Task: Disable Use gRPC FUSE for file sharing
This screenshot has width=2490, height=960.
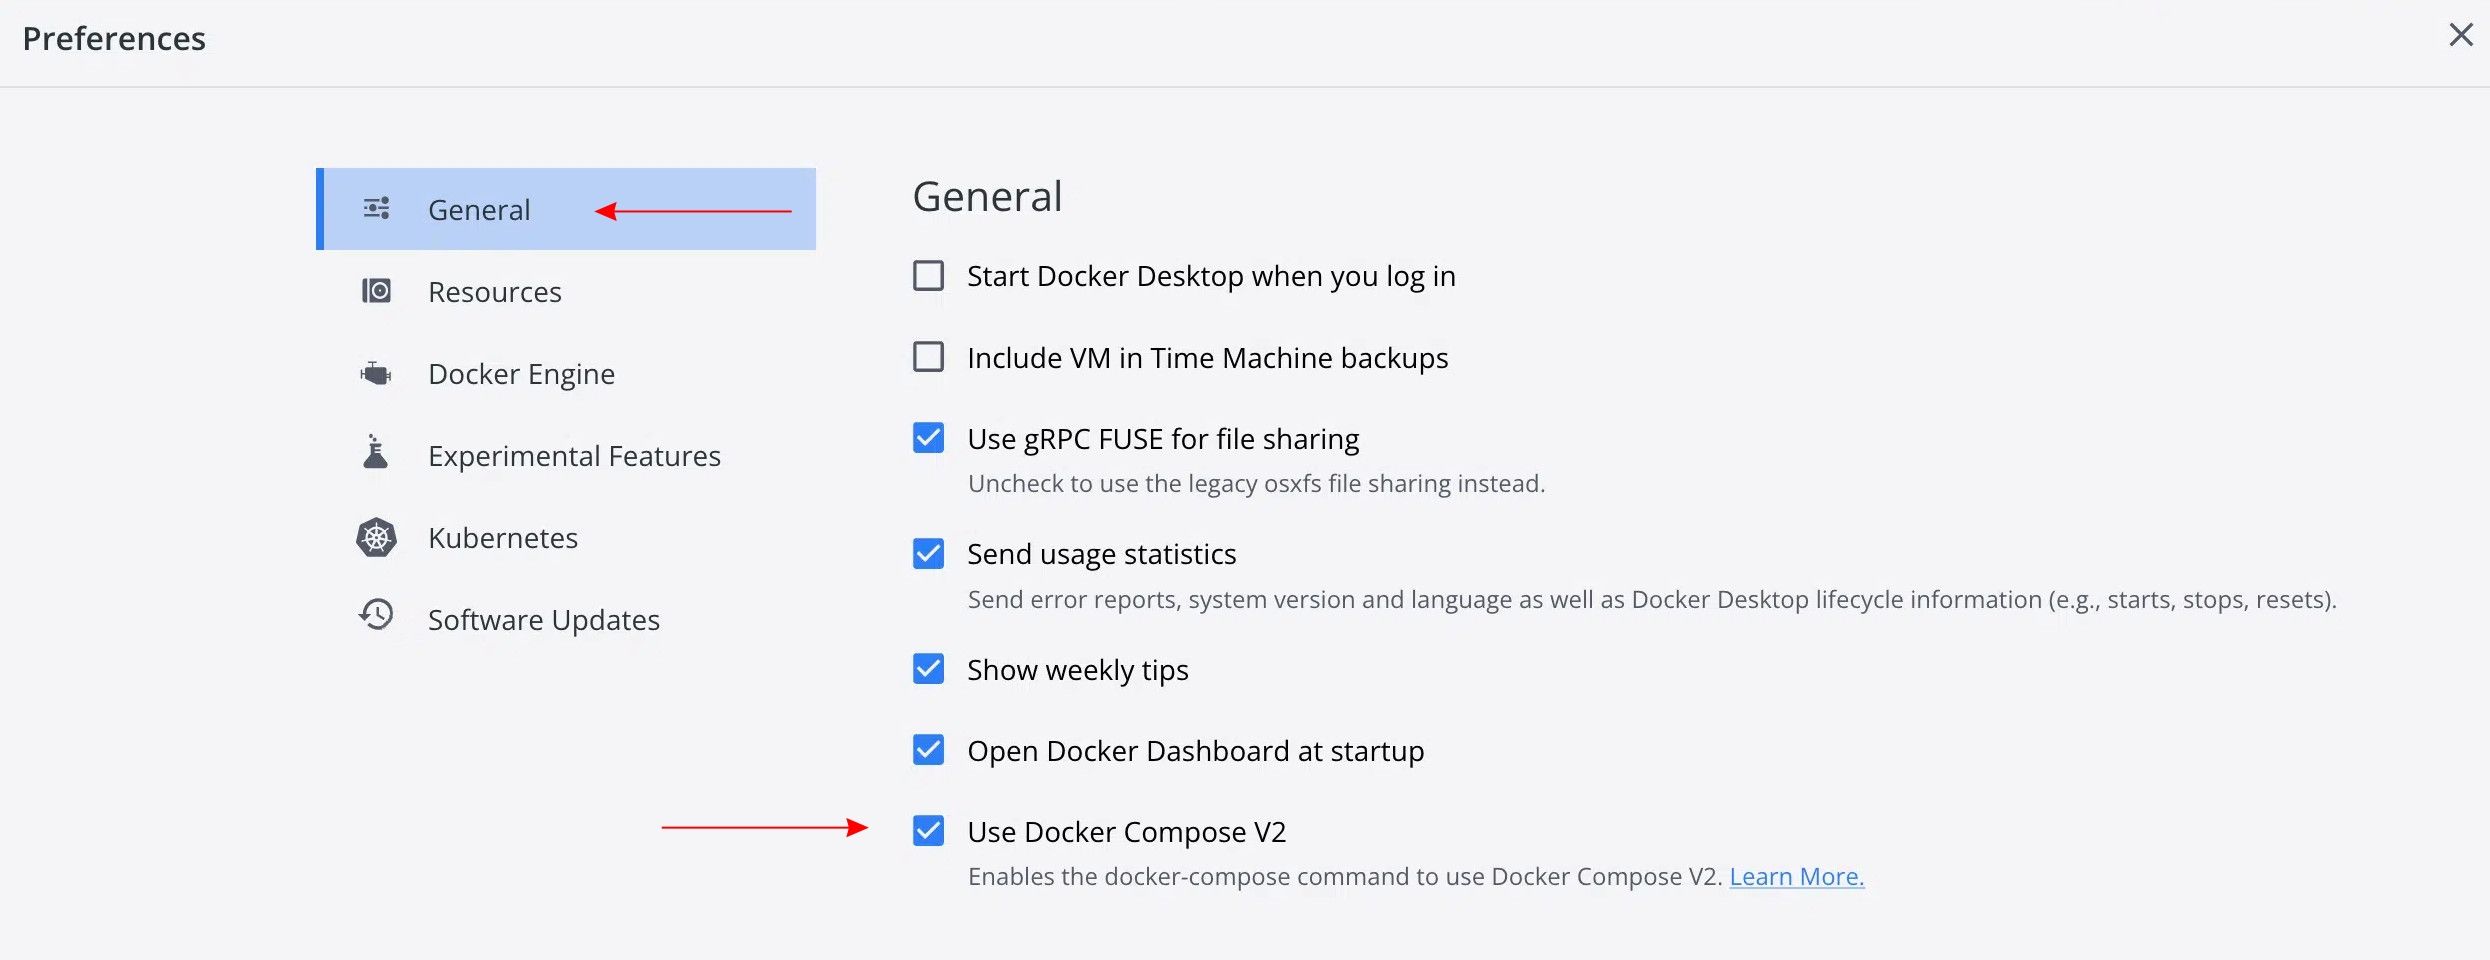Action: [927, 438]
